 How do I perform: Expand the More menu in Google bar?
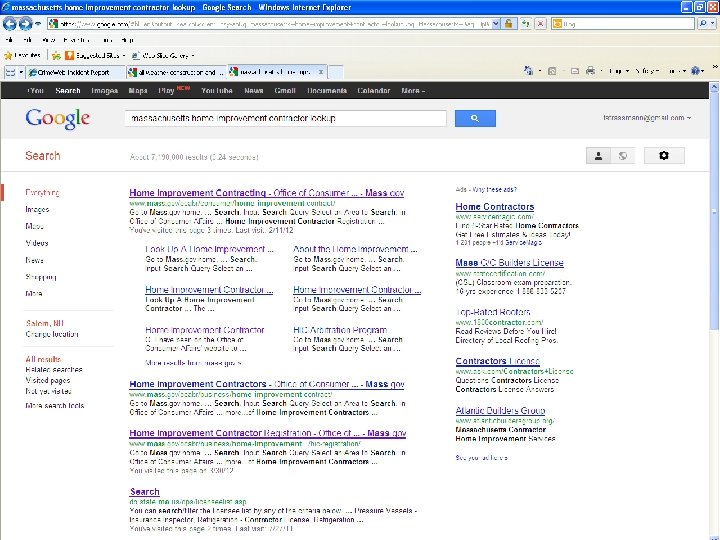click(413, 90)
